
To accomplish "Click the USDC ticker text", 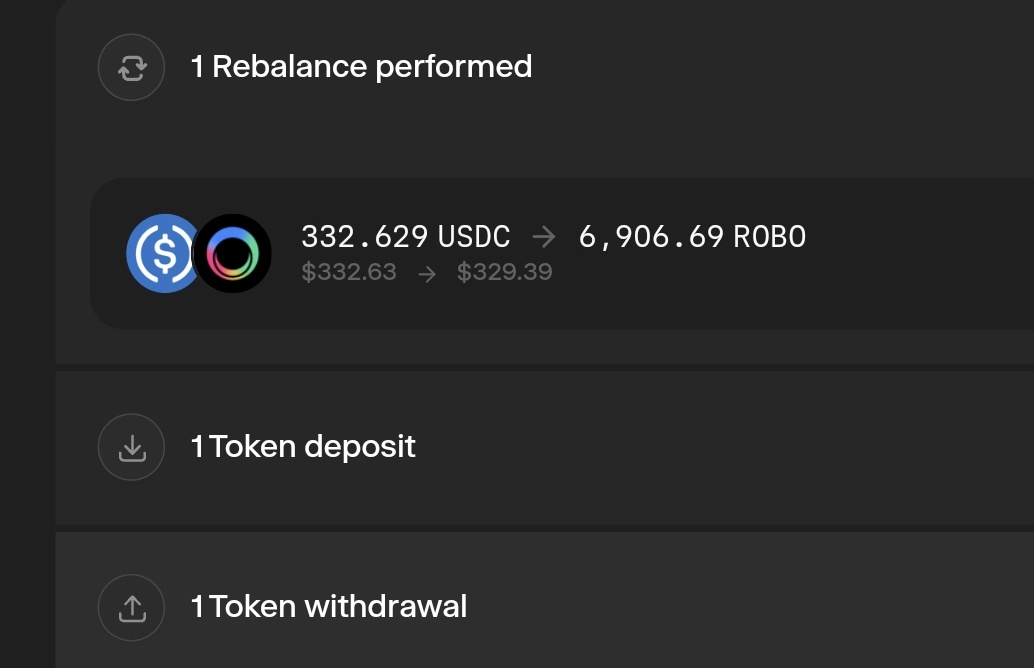I will click(x=474, y=237).
